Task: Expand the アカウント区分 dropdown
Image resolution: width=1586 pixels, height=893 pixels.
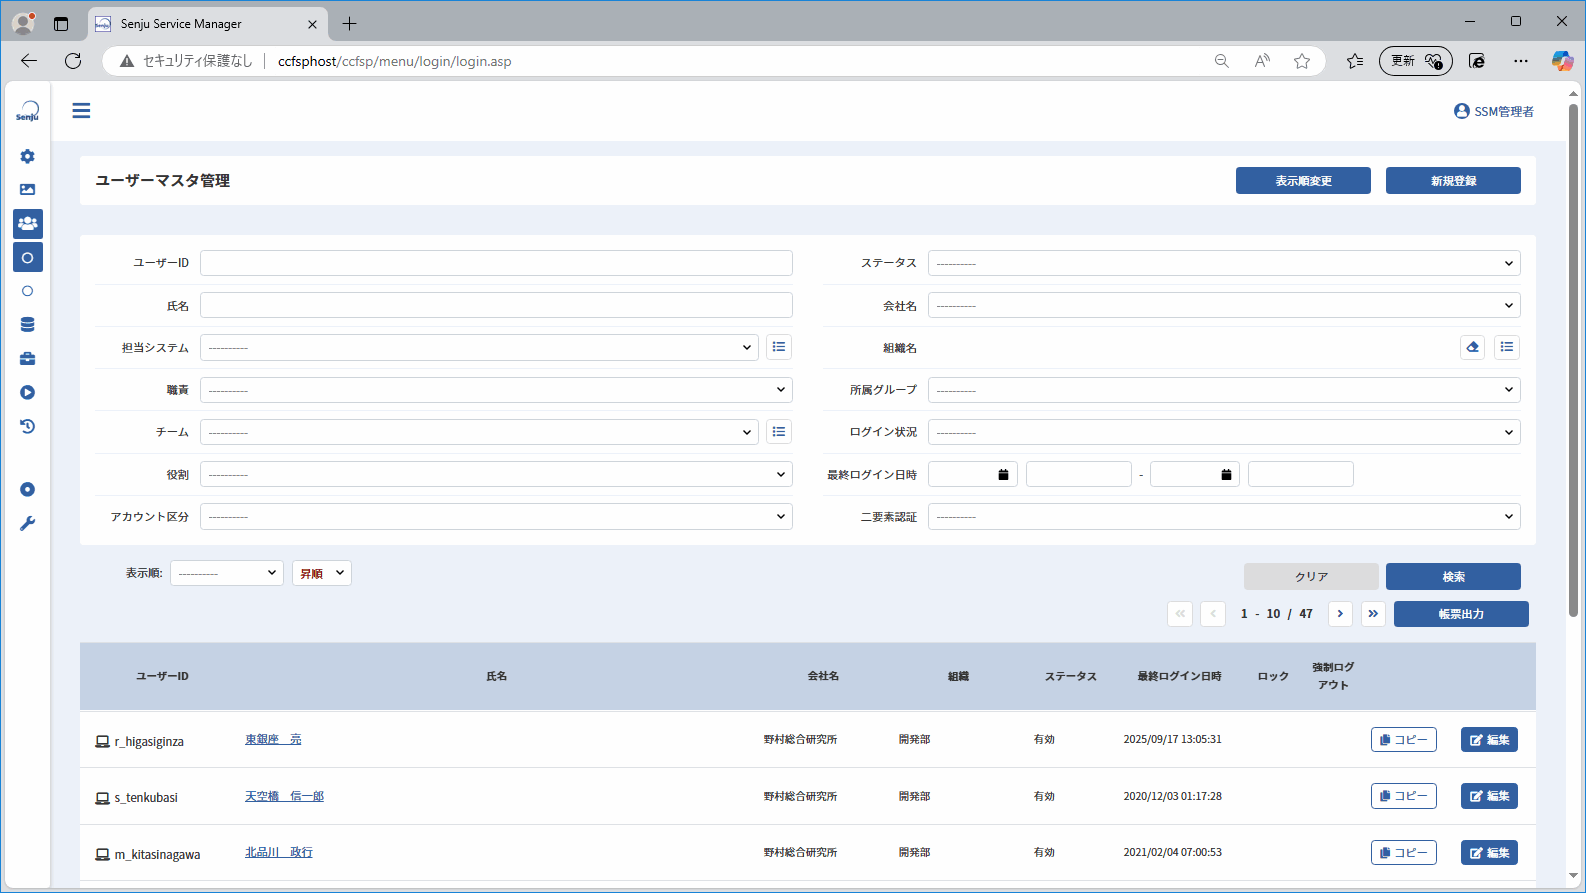Action: pyautogui.click(x=496, y=516)
